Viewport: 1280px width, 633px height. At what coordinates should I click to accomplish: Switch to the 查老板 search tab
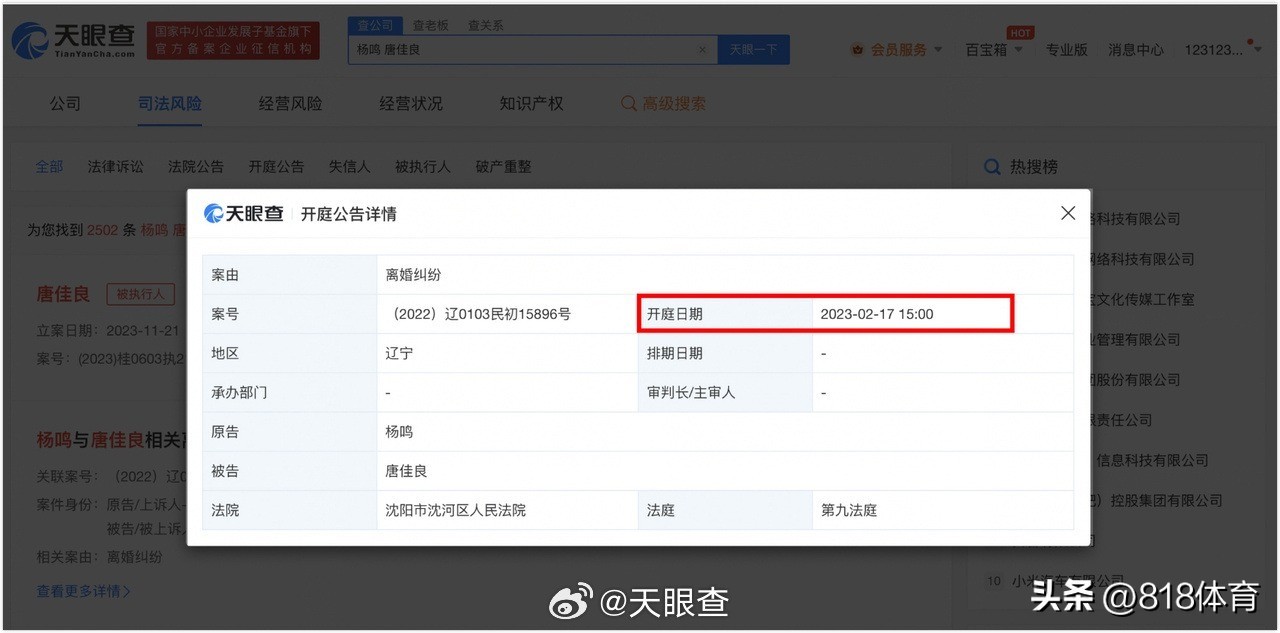[431, 25]
